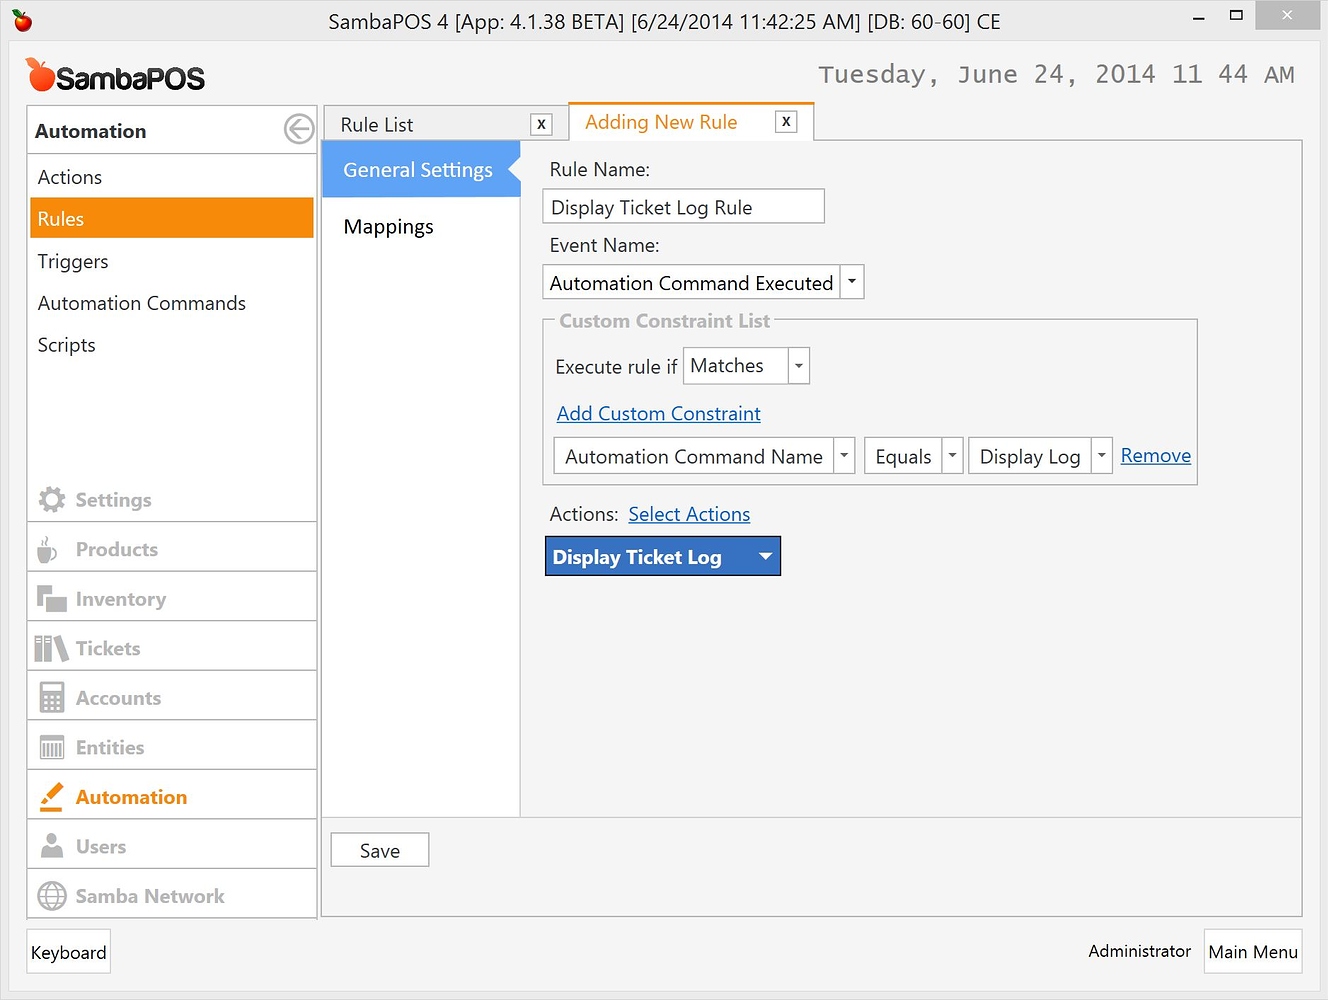Open Users via the person icon

tap(50, 845)
